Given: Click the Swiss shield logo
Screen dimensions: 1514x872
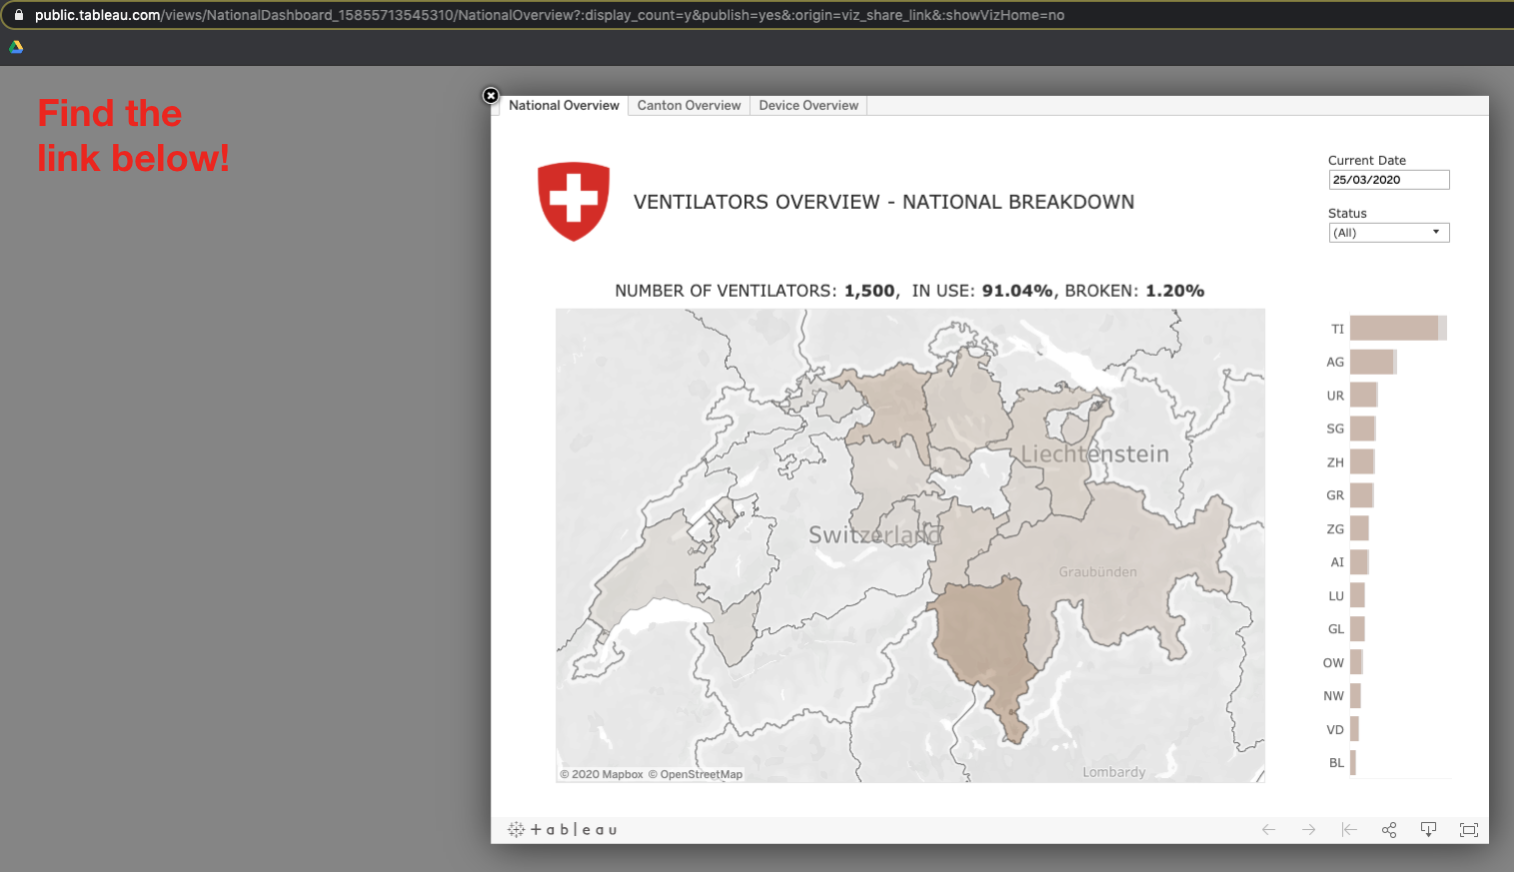Looking at the screenshot, I should (573, 201).
